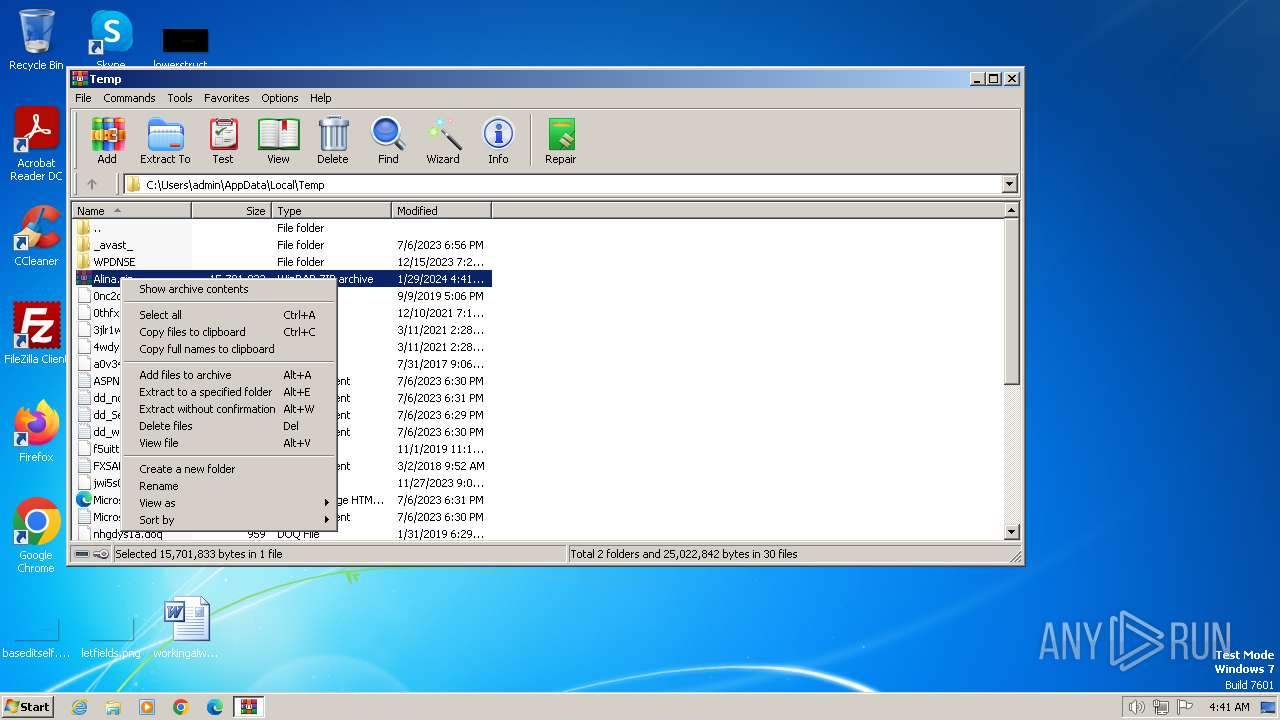Viewport: 1280px width, 720px height.
Task: Select the Firefox desktop icon
Action: pyautogui.click(x=36, y=432)
